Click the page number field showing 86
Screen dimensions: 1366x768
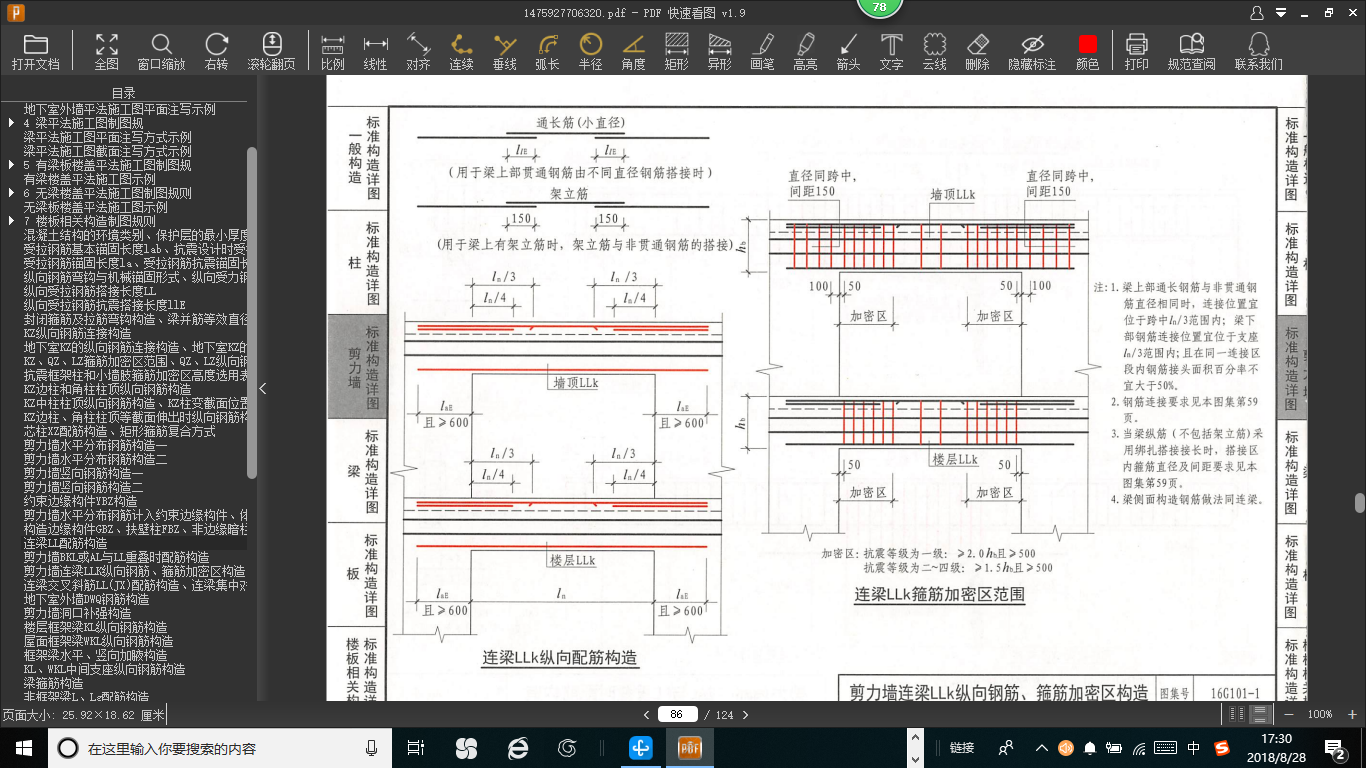pyautogui.click(x=677, y=715)
